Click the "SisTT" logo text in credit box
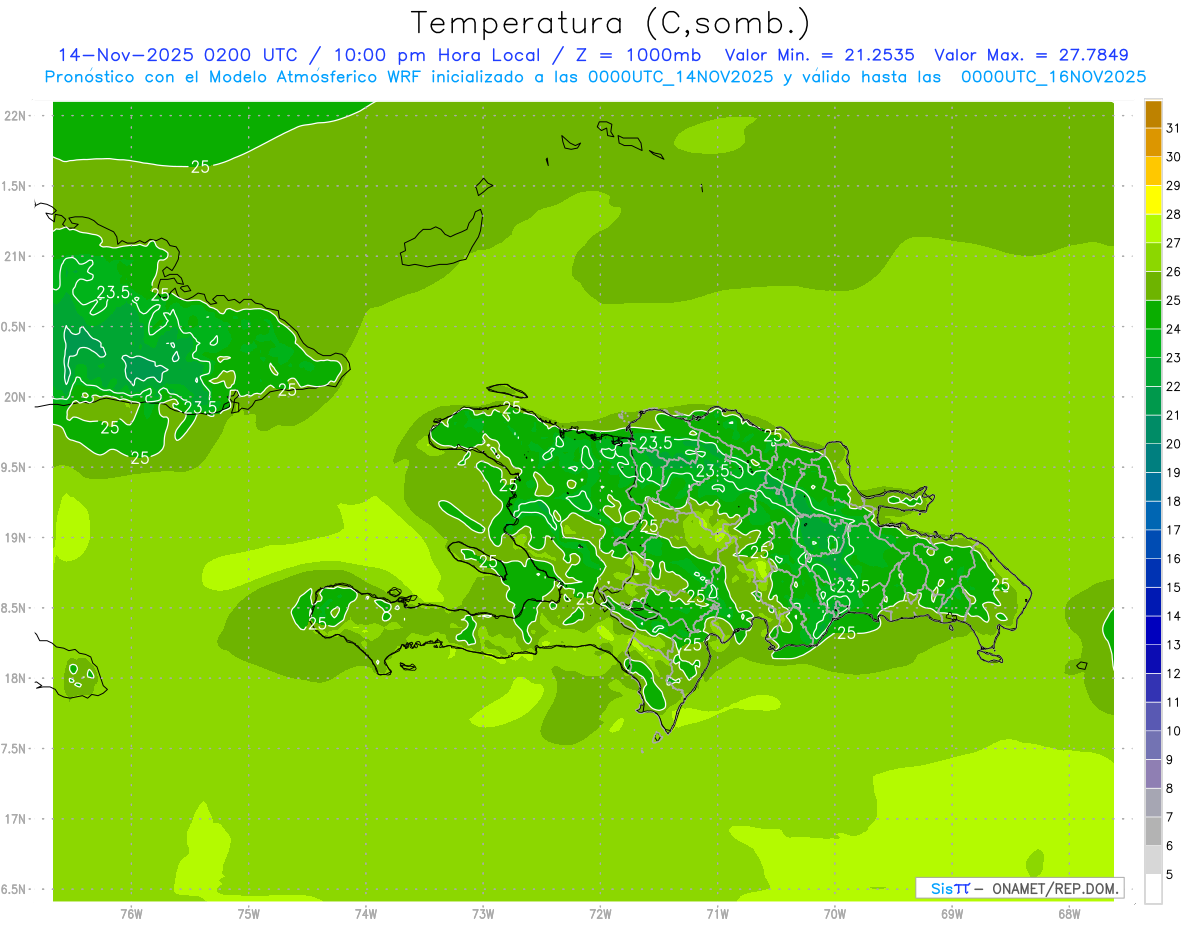The width and height of the screenshot is (1200, 927). [x=950, y=888]
